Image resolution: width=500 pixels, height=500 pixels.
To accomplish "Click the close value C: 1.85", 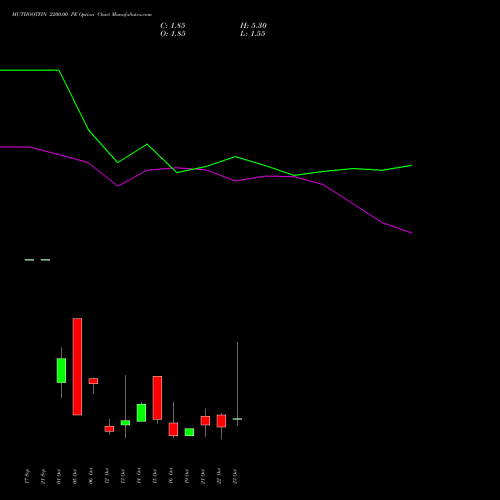I will (x=173, y=26).
